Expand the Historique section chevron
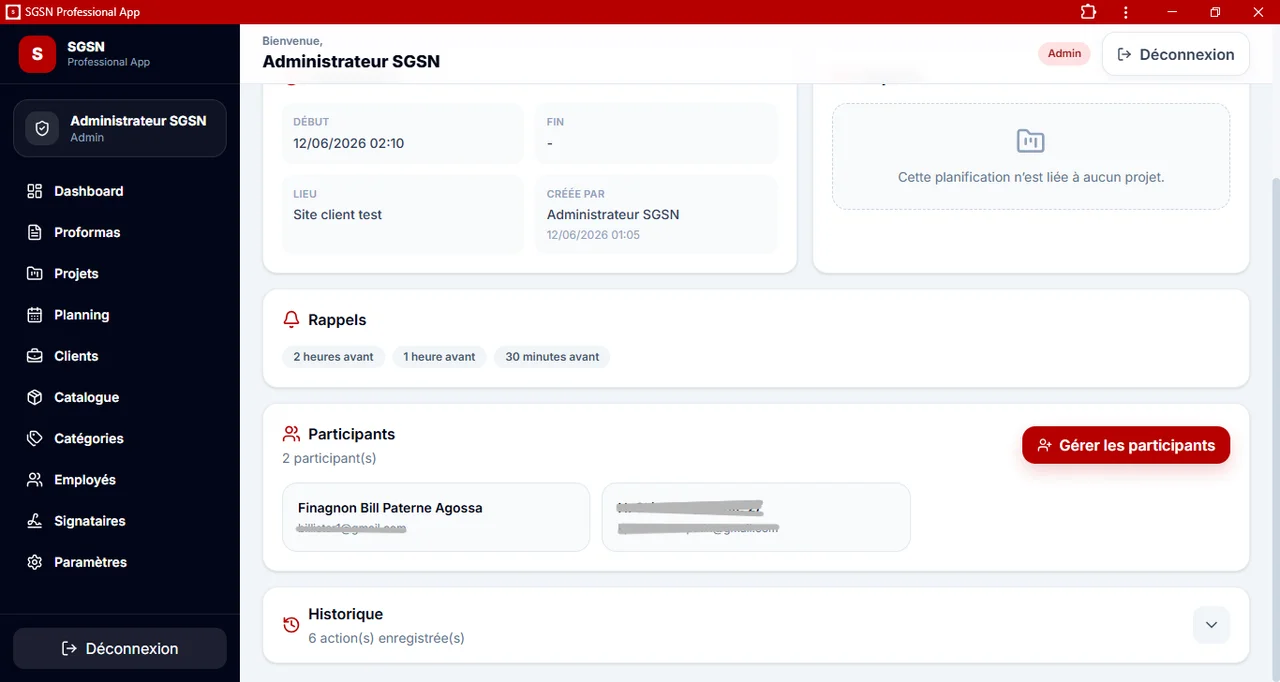Image resolution: width=1280 pixels, height=682 pixels. coord(1211,625)
